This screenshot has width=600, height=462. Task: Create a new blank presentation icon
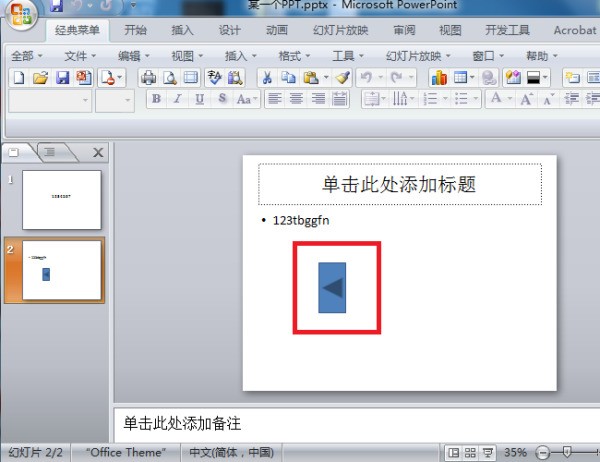click(x=19, y=78)
